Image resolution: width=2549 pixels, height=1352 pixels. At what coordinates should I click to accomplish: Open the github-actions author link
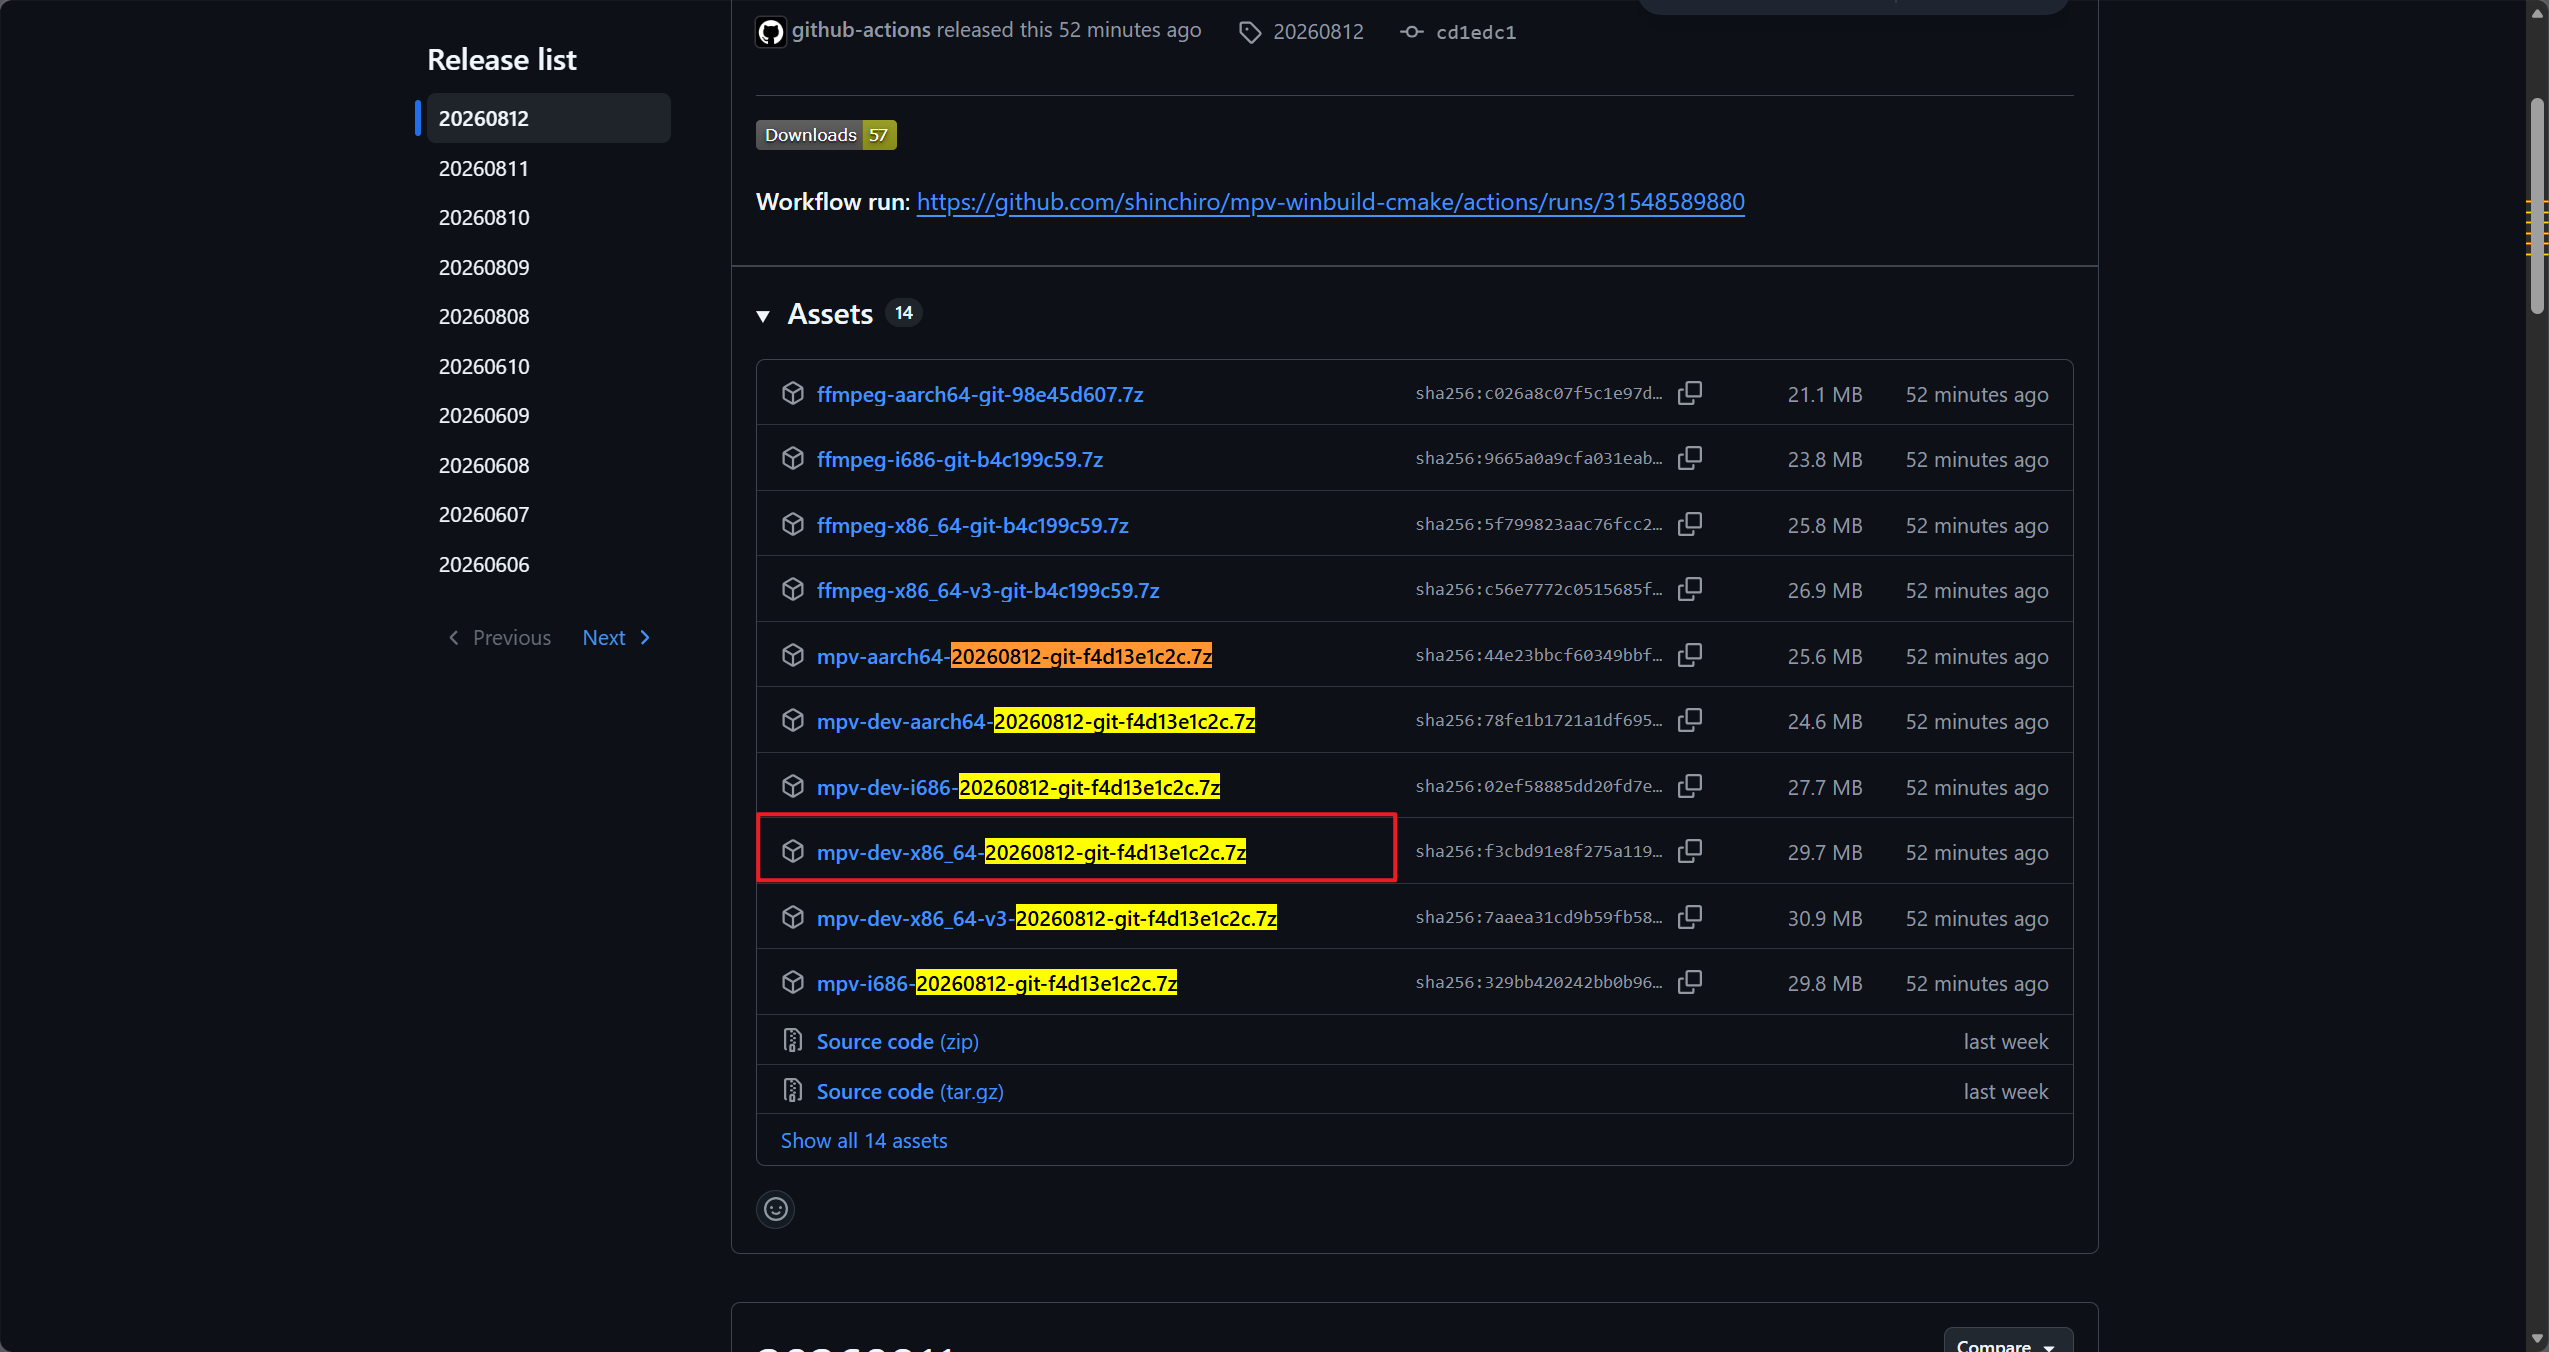[x=861, y=30]
